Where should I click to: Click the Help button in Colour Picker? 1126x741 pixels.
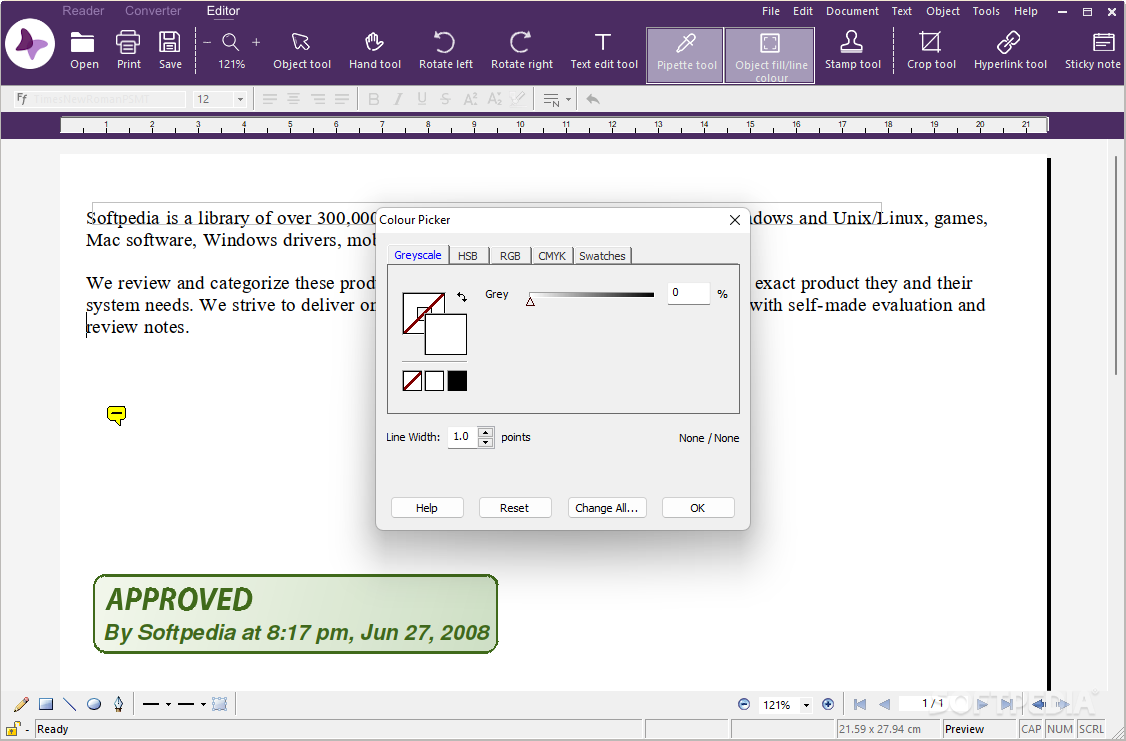pyautogui.click(x=427, y=508)
